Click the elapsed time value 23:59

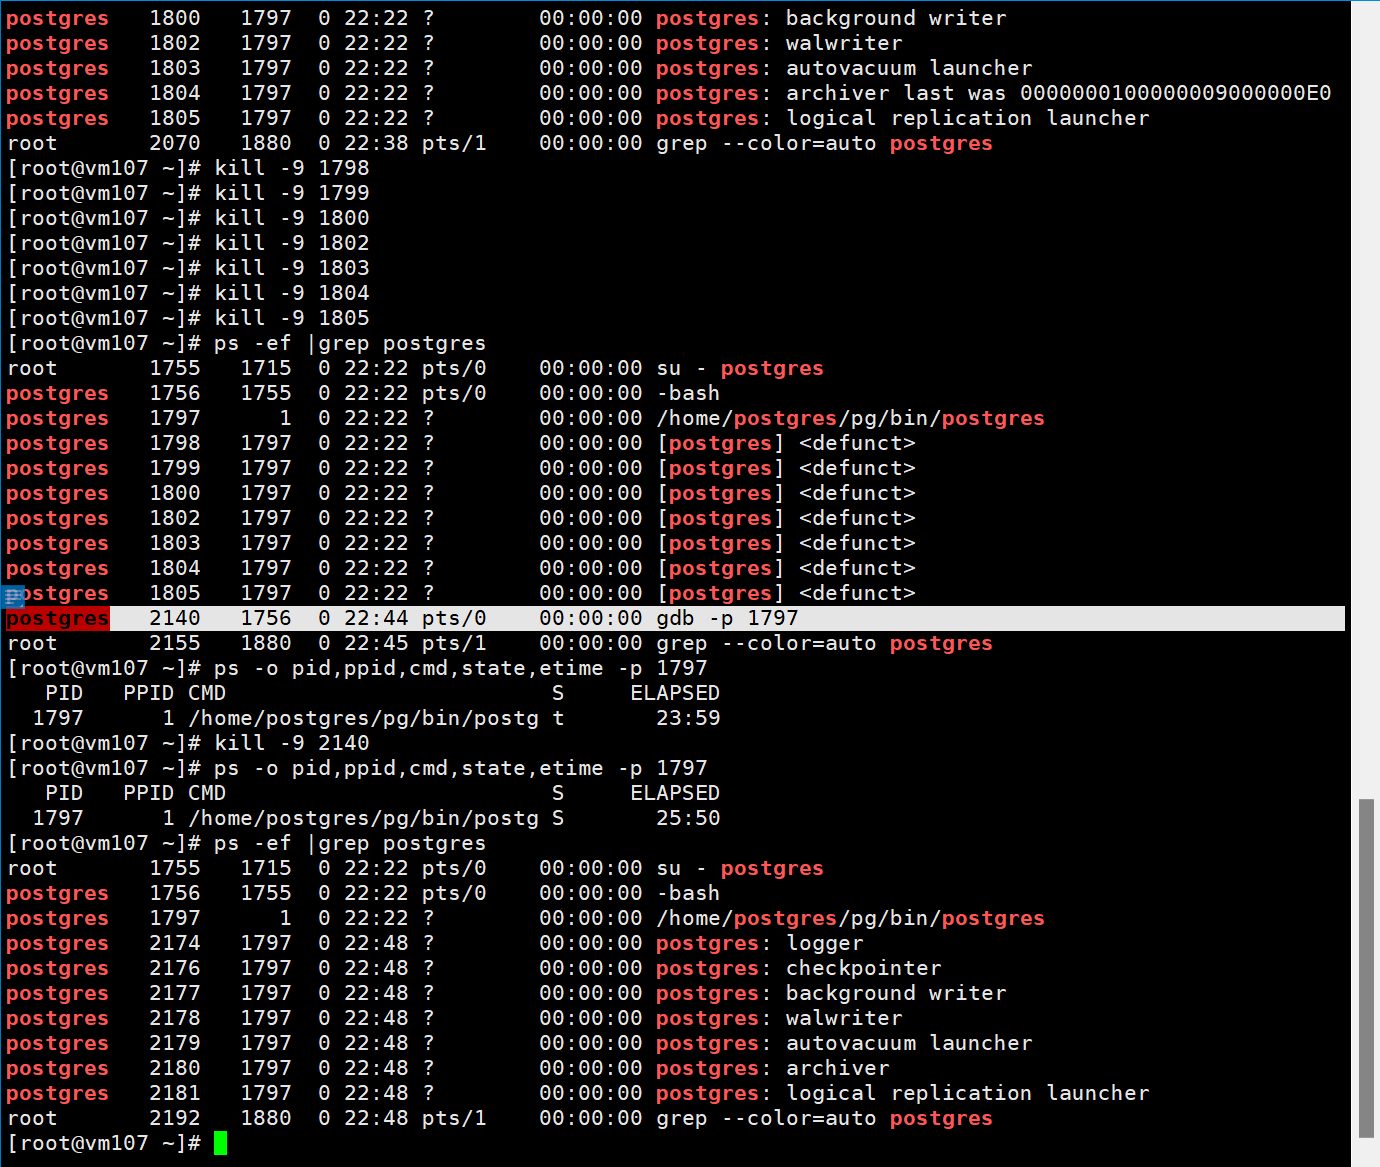click(688, 718)
